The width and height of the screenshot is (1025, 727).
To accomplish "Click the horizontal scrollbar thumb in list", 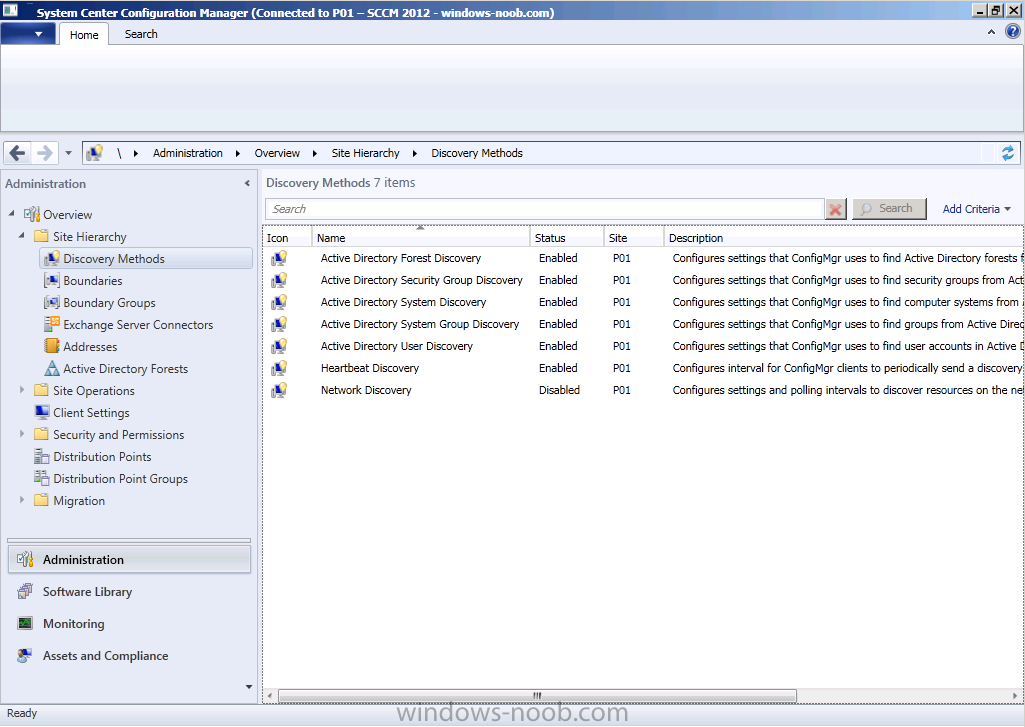I will (x=537, y=696).
